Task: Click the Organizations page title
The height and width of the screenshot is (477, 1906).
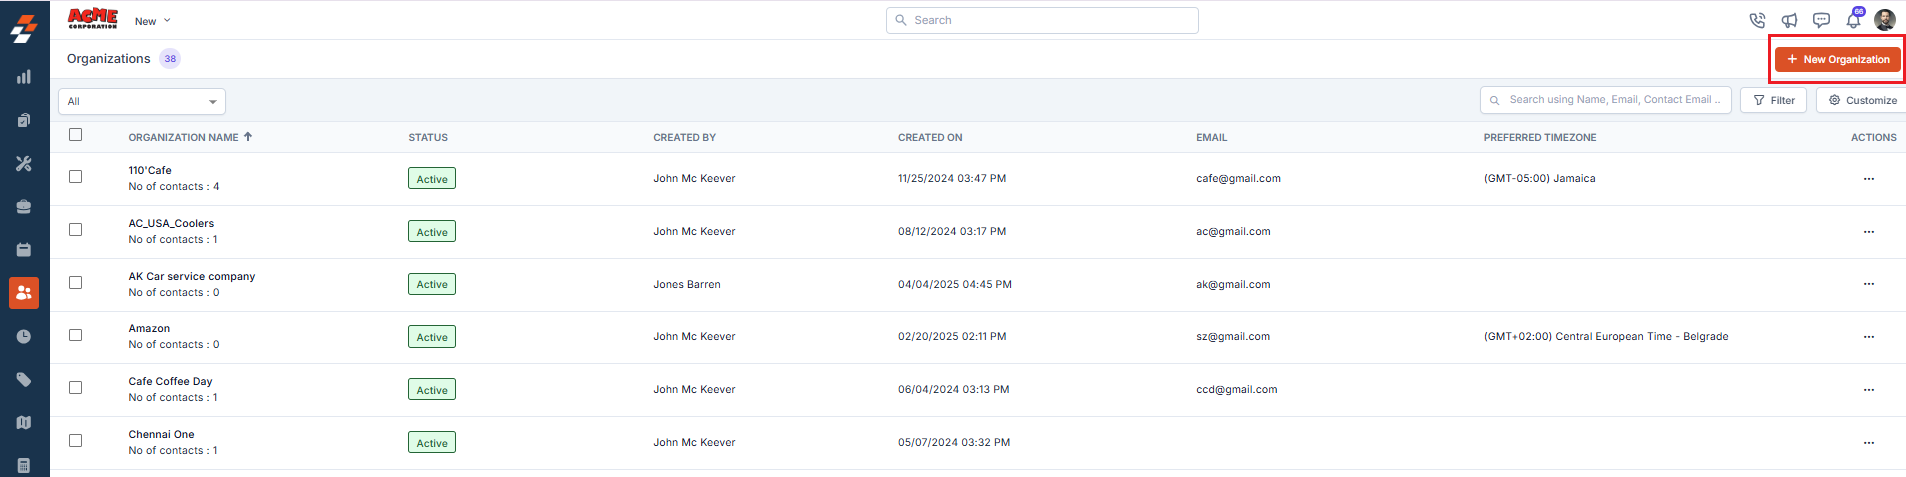Action: (x=109, y=59)
